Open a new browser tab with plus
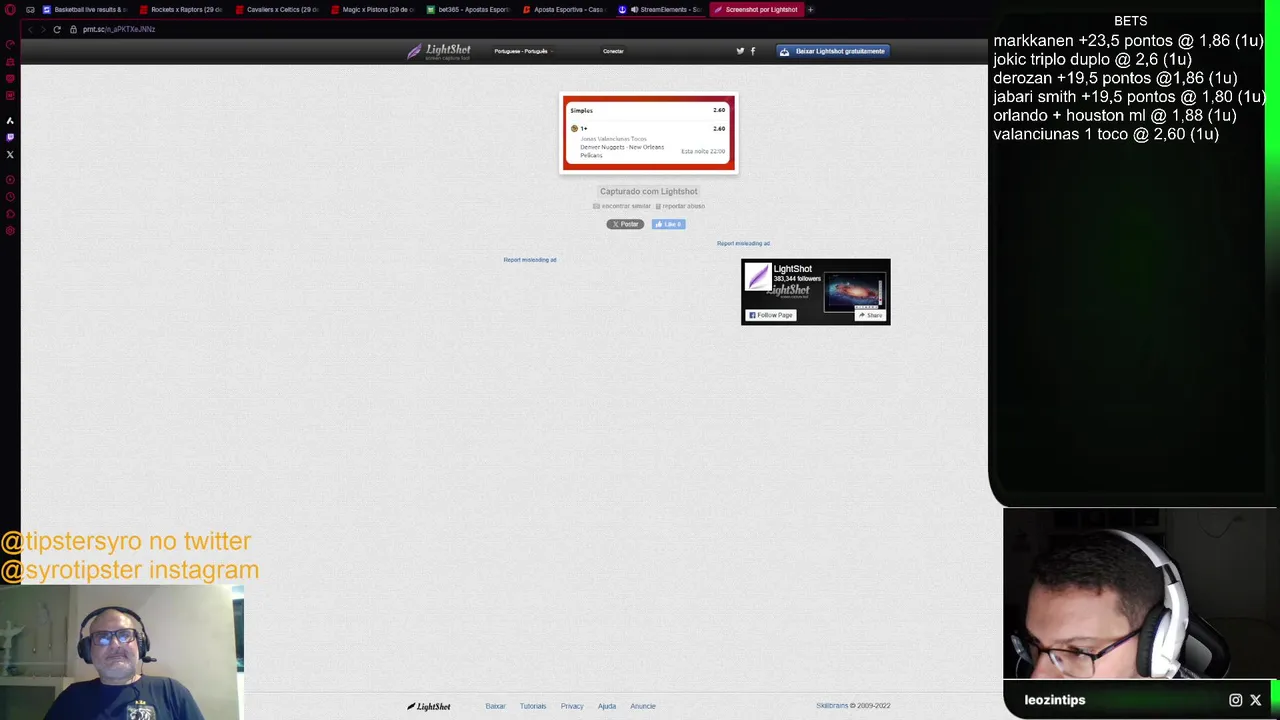Image resolution: width=1280 pixels, height=720 pixels. tap(810, 9)
